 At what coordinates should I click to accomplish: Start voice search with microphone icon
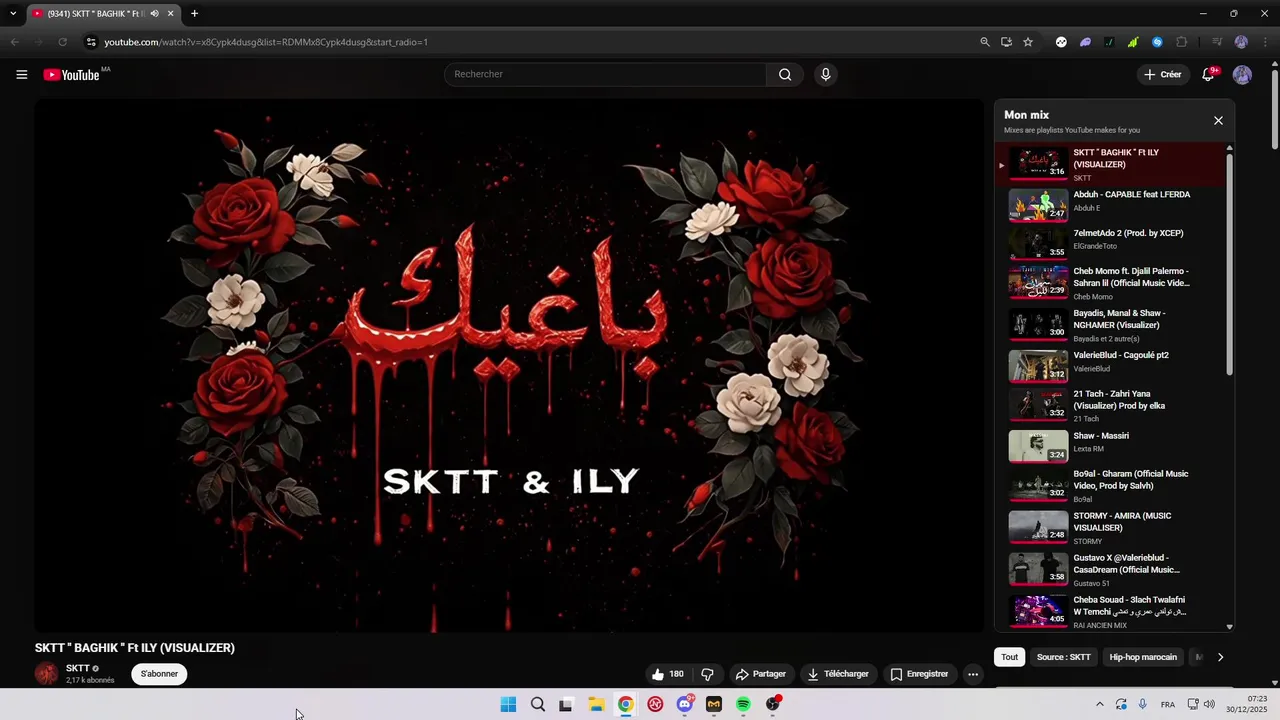[825, 74]
